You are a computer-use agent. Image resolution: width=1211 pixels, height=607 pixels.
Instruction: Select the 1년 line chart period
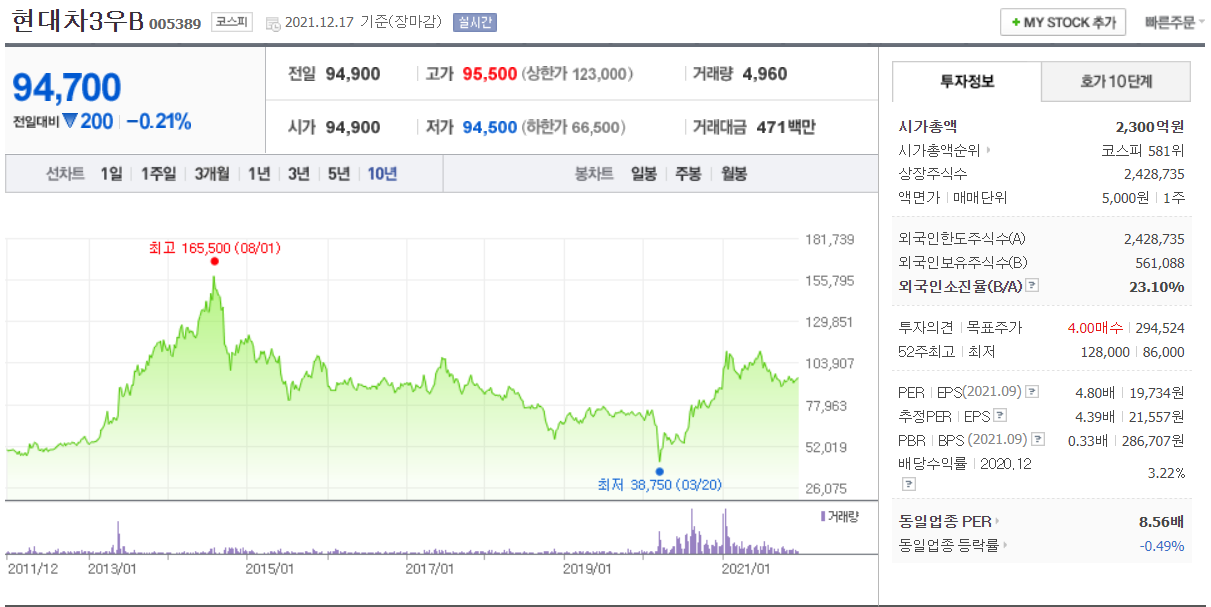[259, 173]
